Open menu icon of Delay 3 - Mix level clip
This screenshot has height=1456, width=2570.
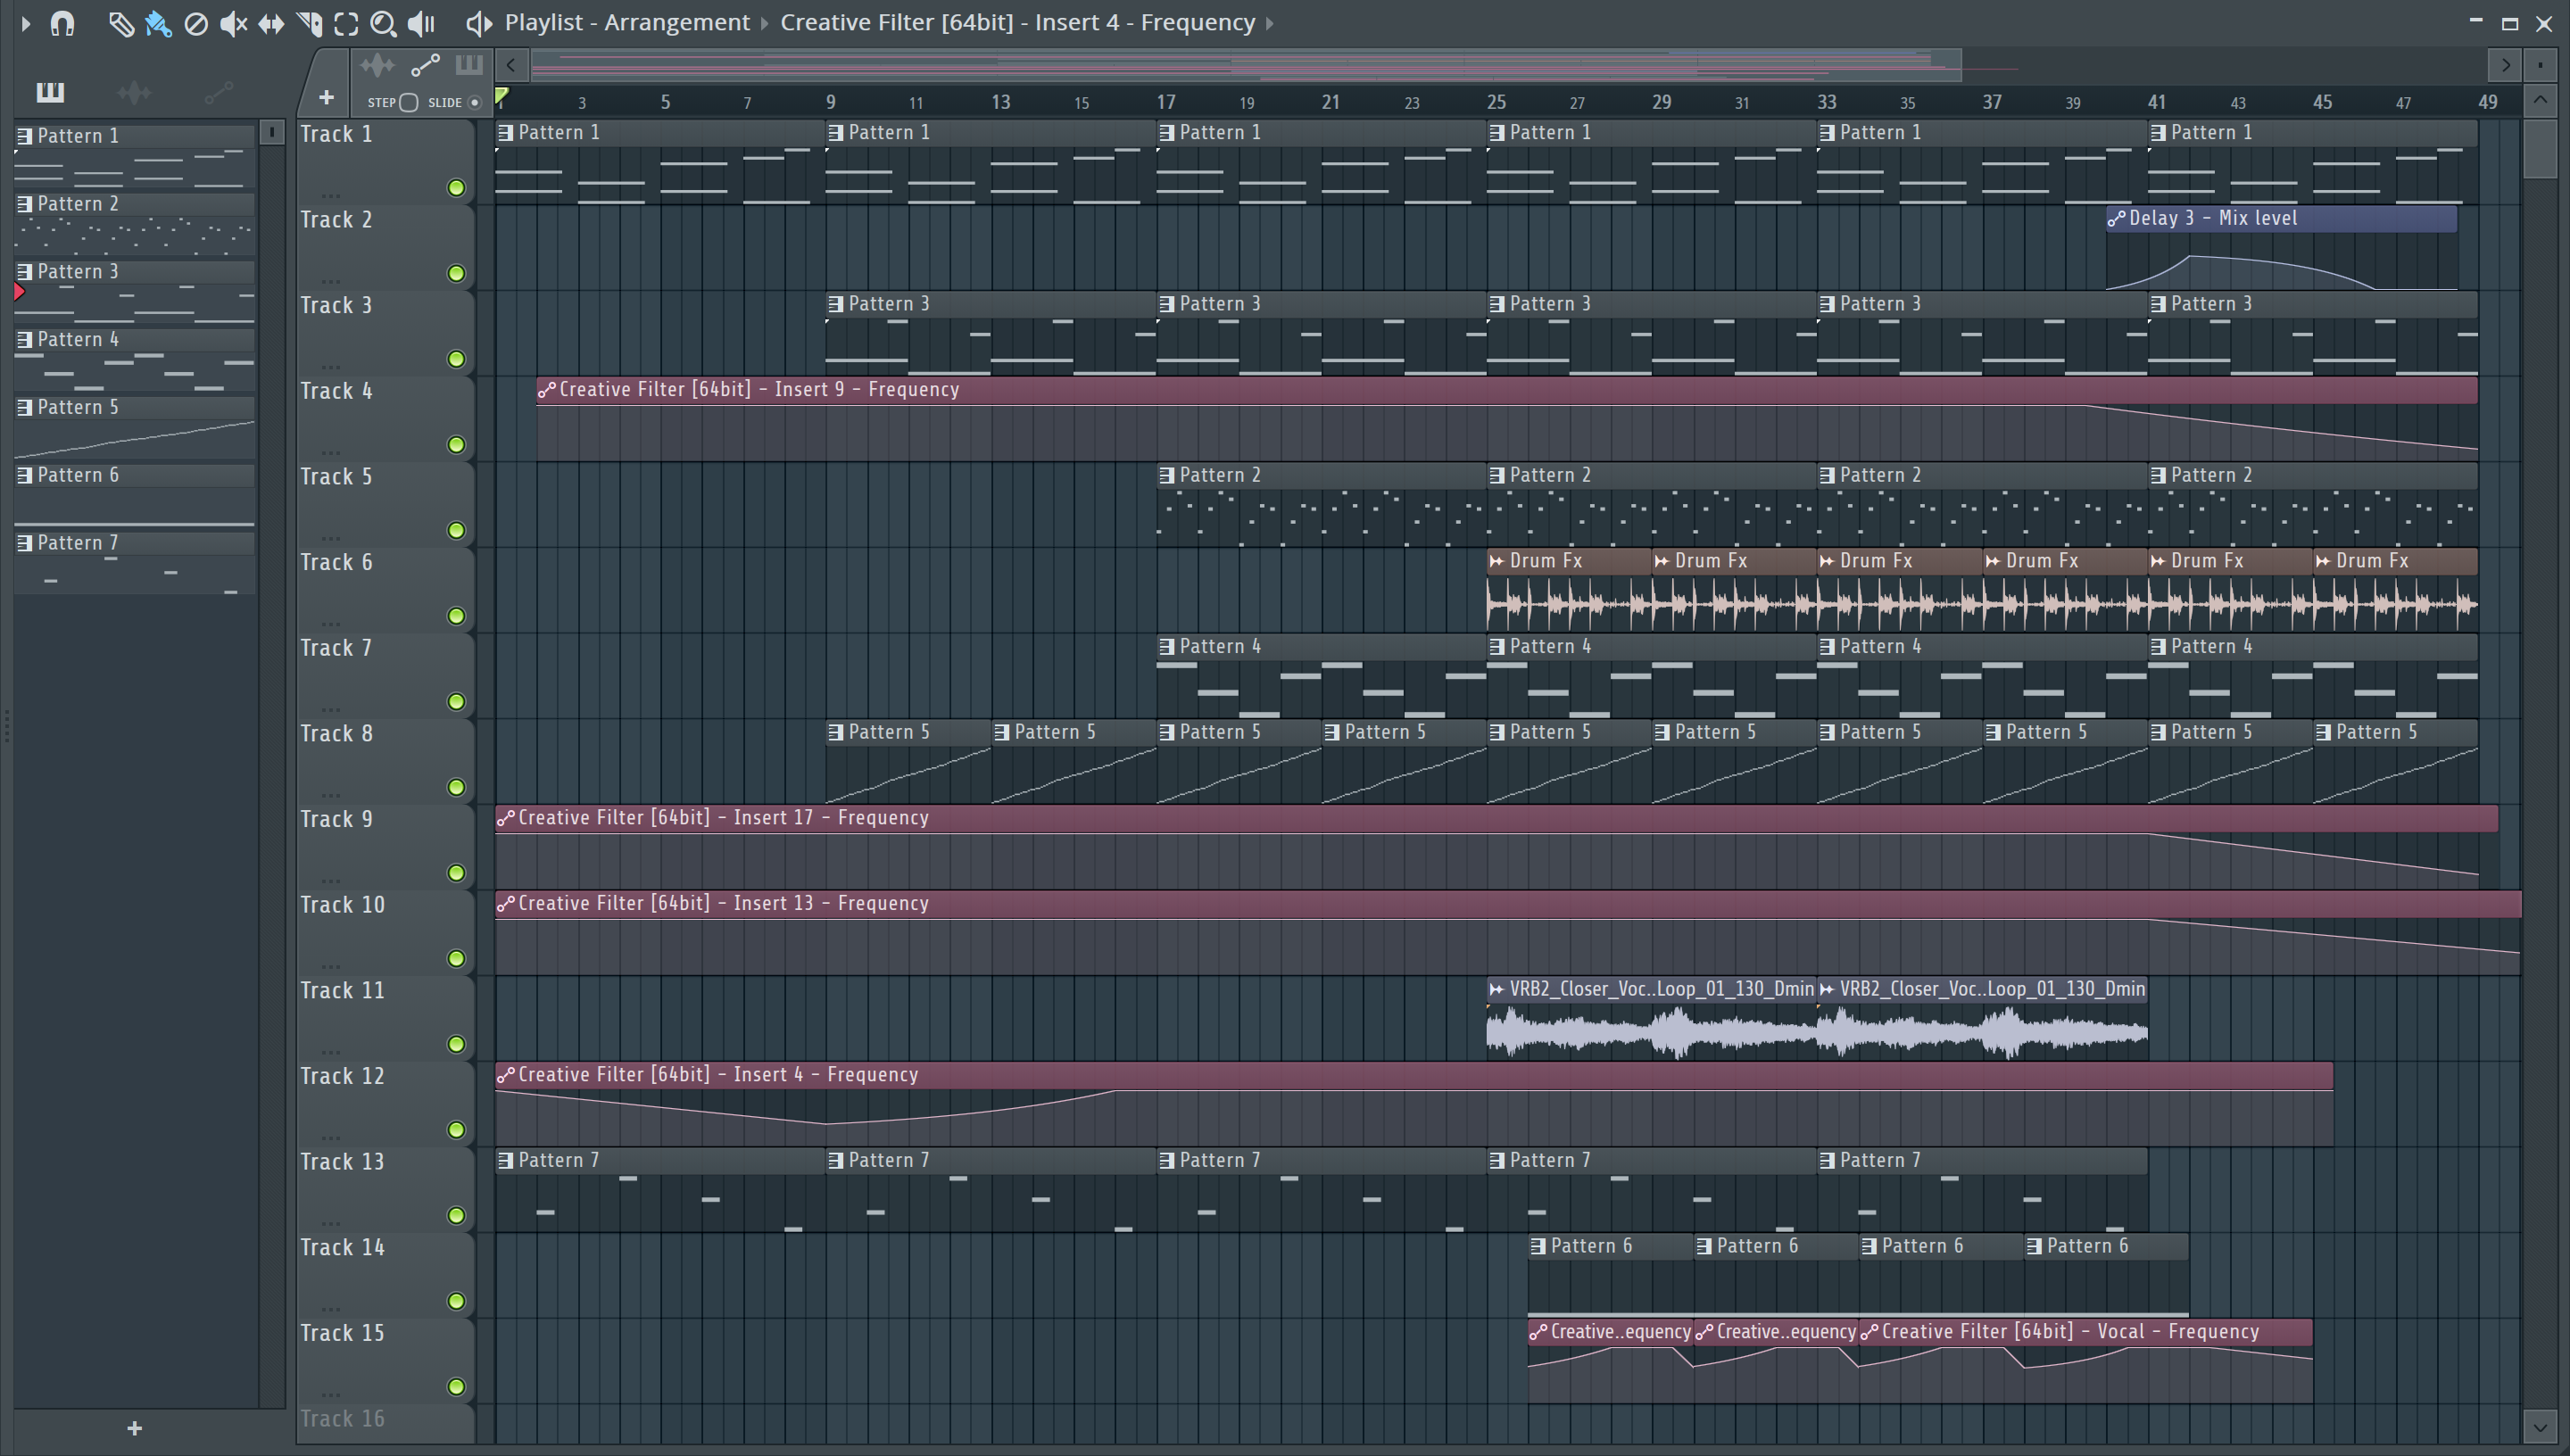point(2116,219)
